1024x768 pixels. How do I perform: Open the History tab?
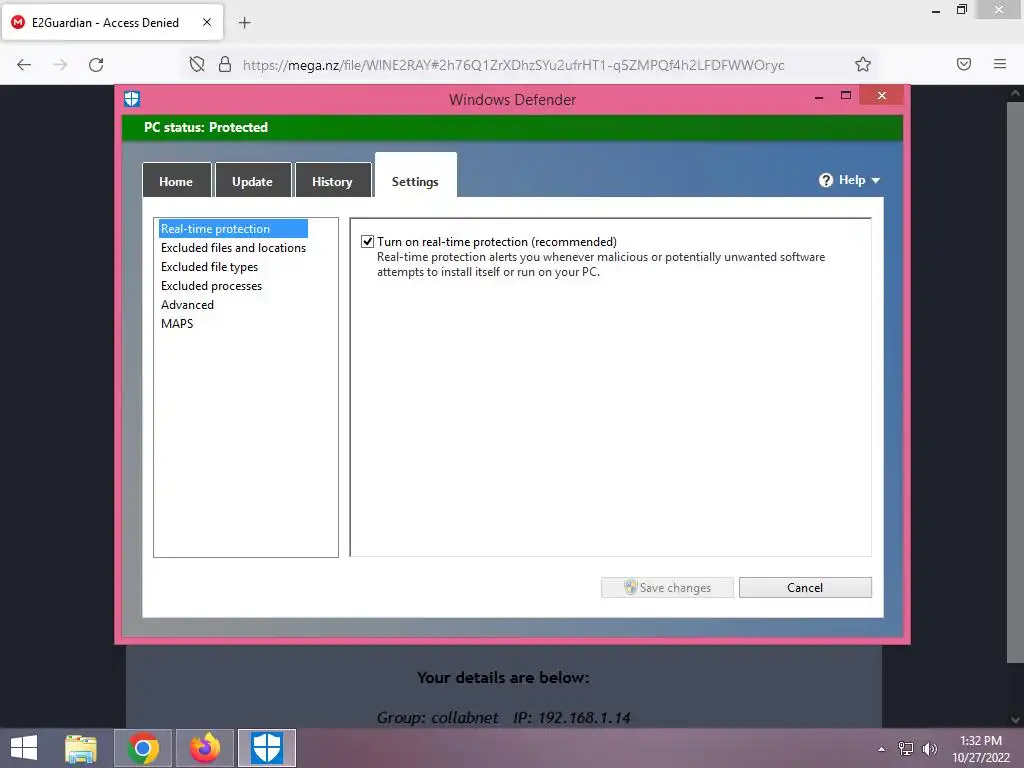click(332, 181)
